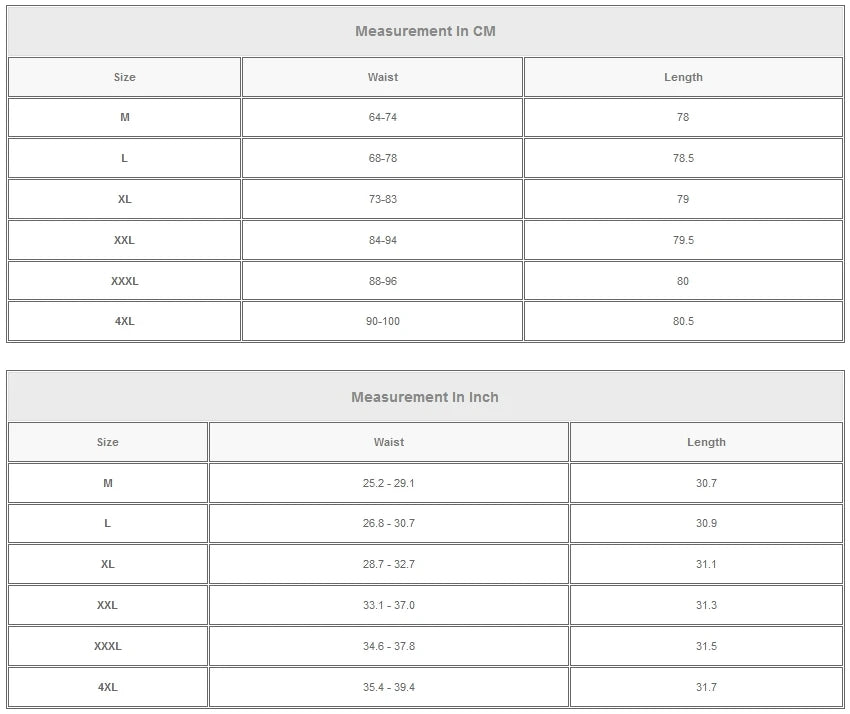
Task: Click the 90-100 waist cell
Action: (382, 321)
